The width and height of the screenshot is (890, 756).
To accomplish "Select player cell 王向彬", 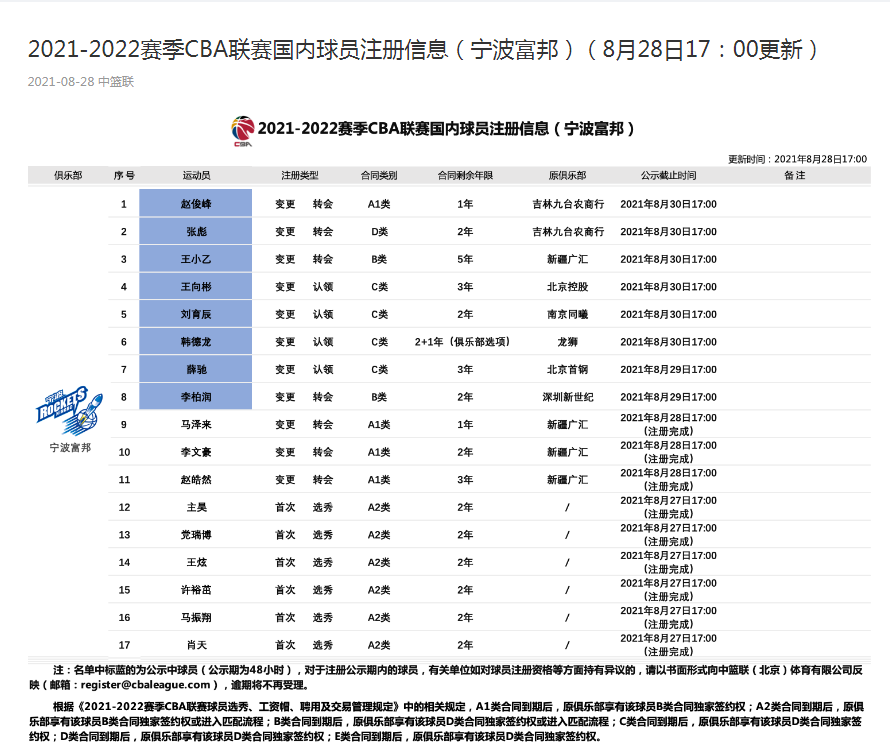I will (x=196, y=286).
